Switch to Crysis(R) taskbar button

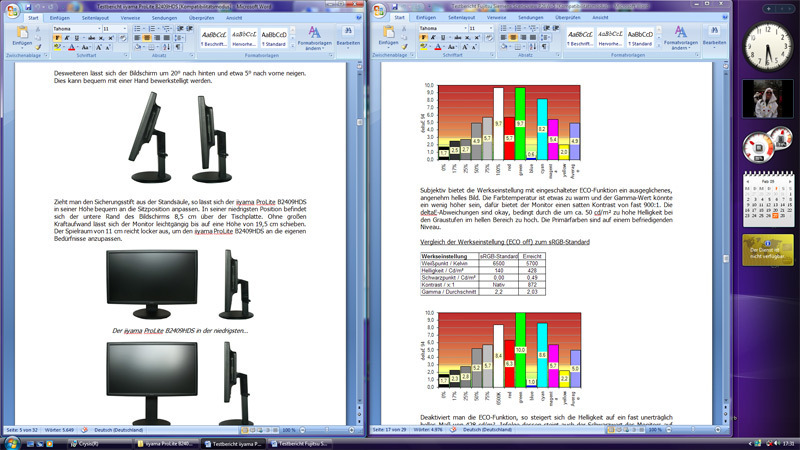point(99,444)
